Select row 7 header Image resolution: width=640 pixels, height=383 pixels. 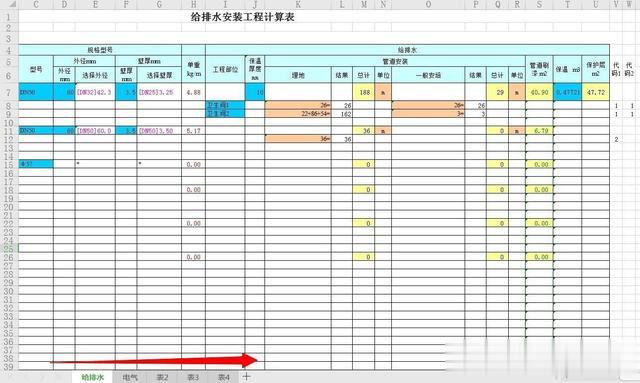(x=9, y=92)
